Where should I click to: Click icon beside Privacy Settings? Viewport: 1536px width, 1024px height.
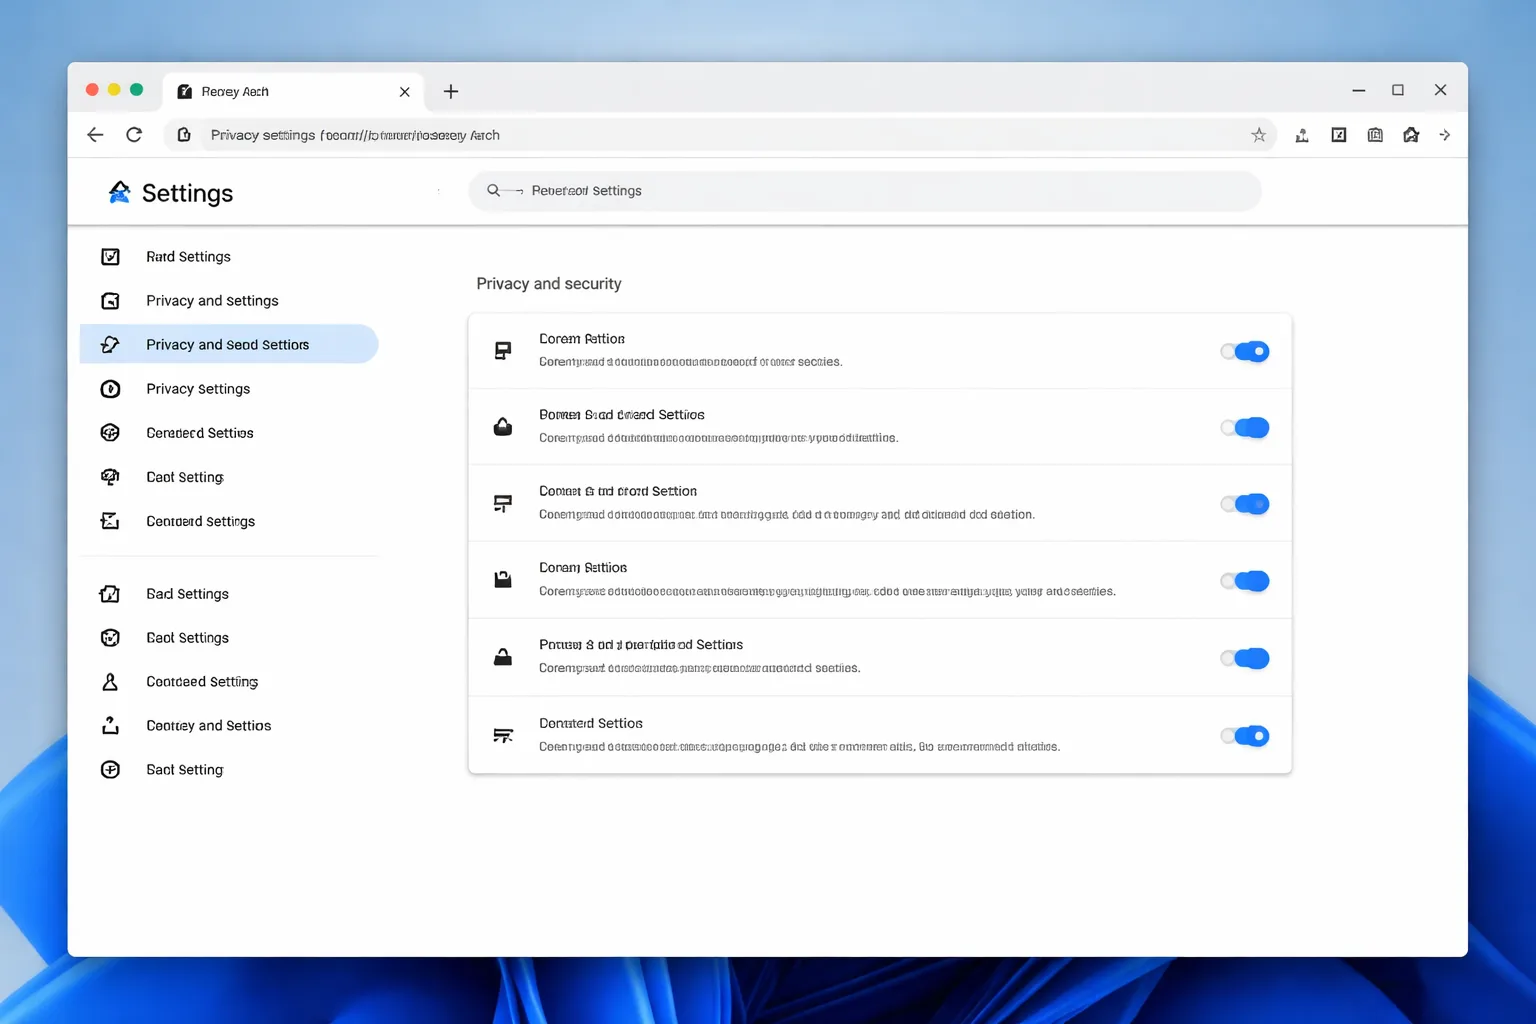[x=111, y=389]
